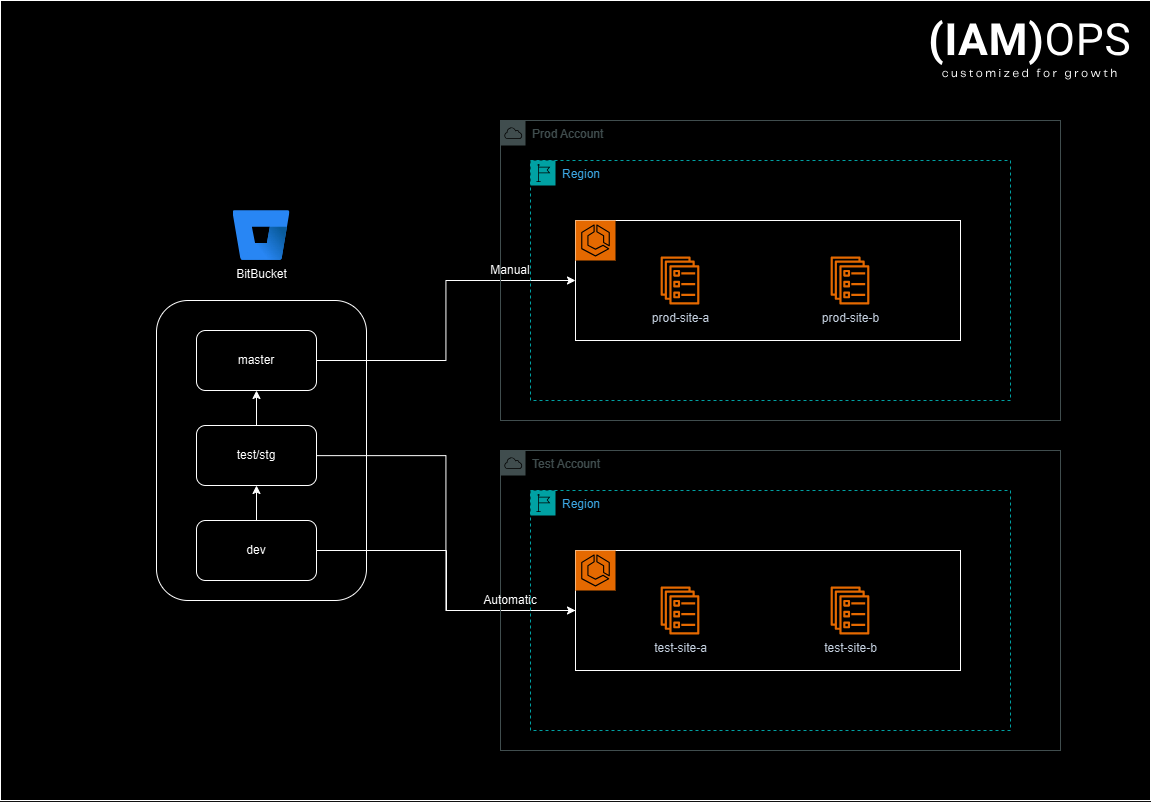Click the BitBucket label text

pos(261,274)
